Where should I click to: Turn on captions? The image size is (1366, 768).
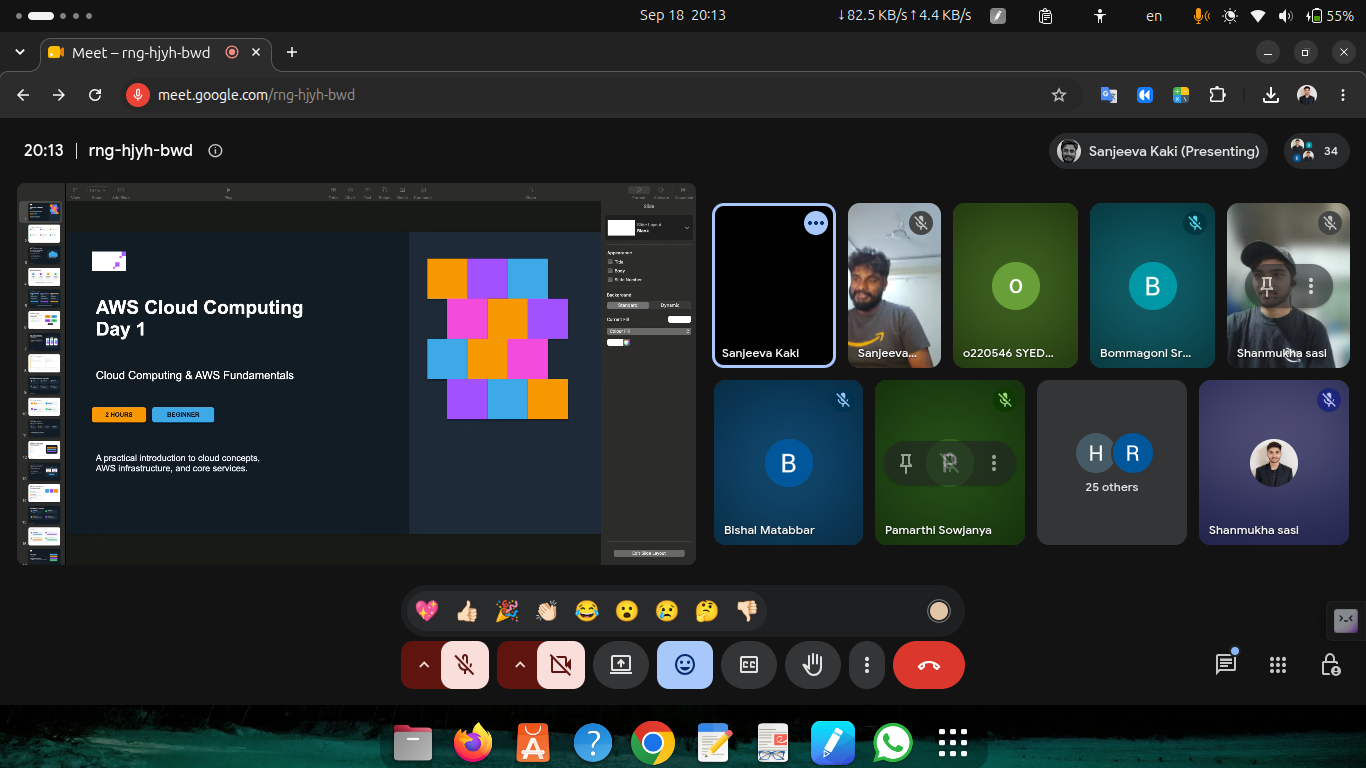pyautogui.click(x=749, y=665)
